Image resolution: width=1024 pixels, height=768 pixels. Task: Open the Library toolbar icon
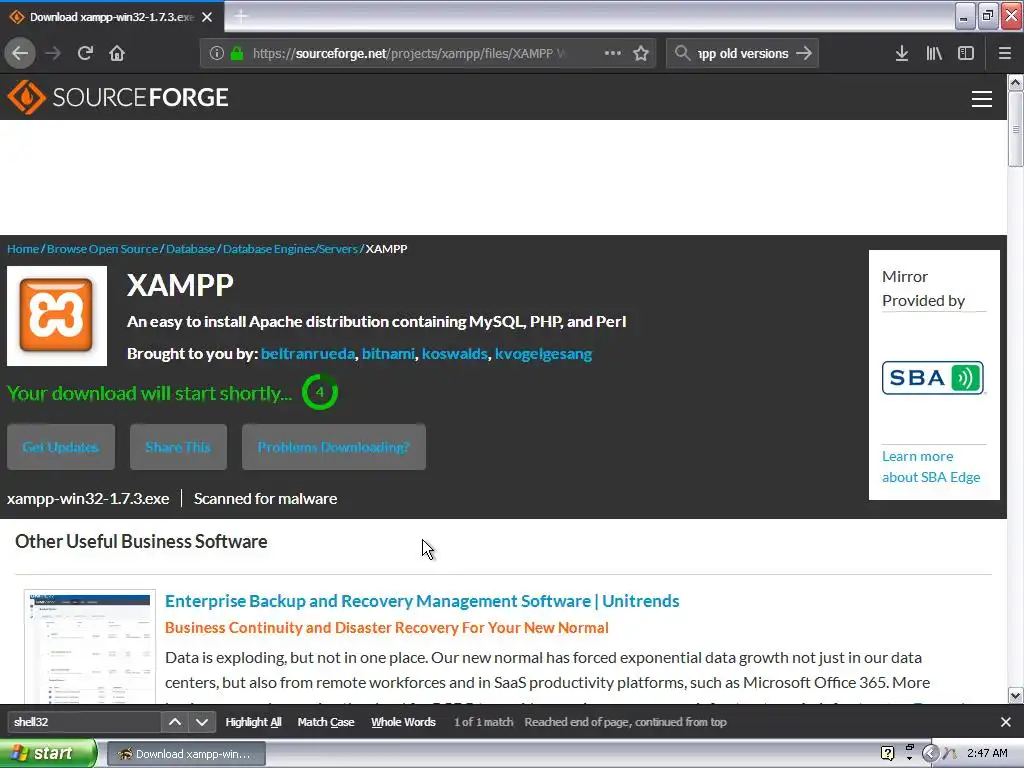[934, 53]
